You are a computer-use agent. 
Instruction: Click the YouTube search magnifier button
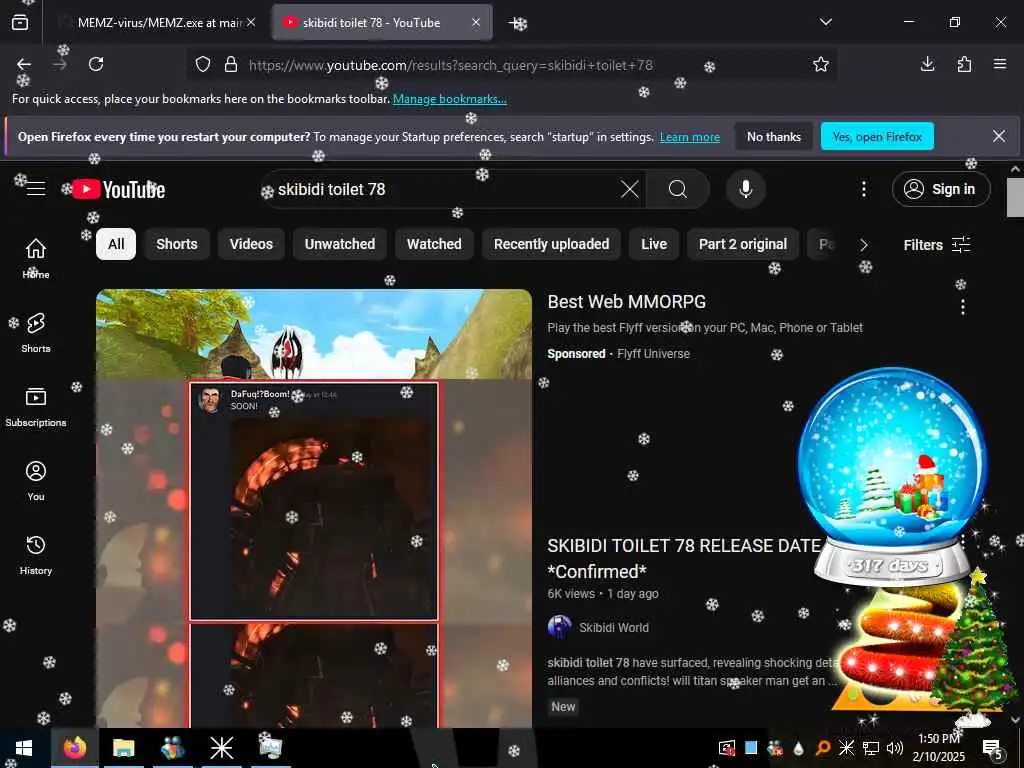pos(678,189)
